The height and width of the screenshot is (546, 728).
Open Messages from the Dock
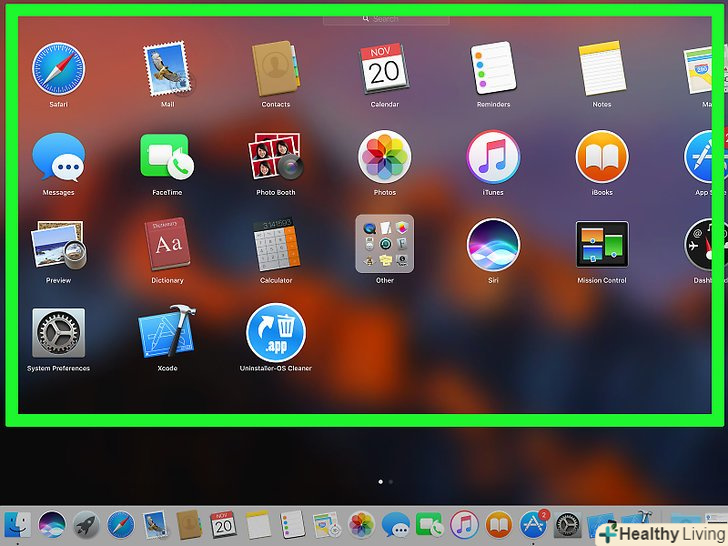click(396, 525)
